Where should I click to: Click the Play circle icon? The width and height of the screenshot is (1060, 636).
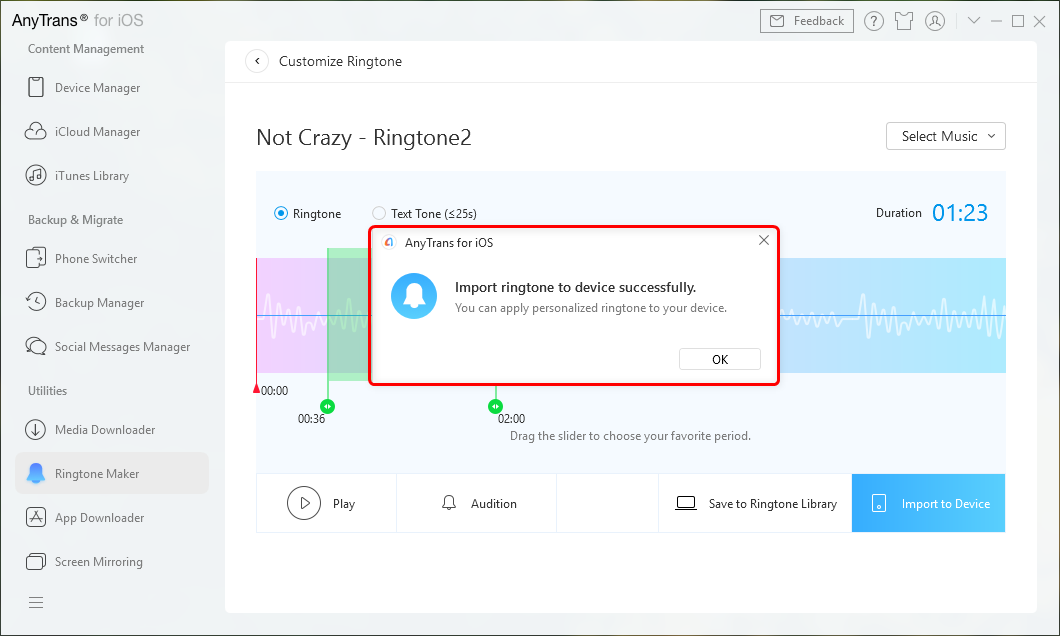click(x=304, y=503)
